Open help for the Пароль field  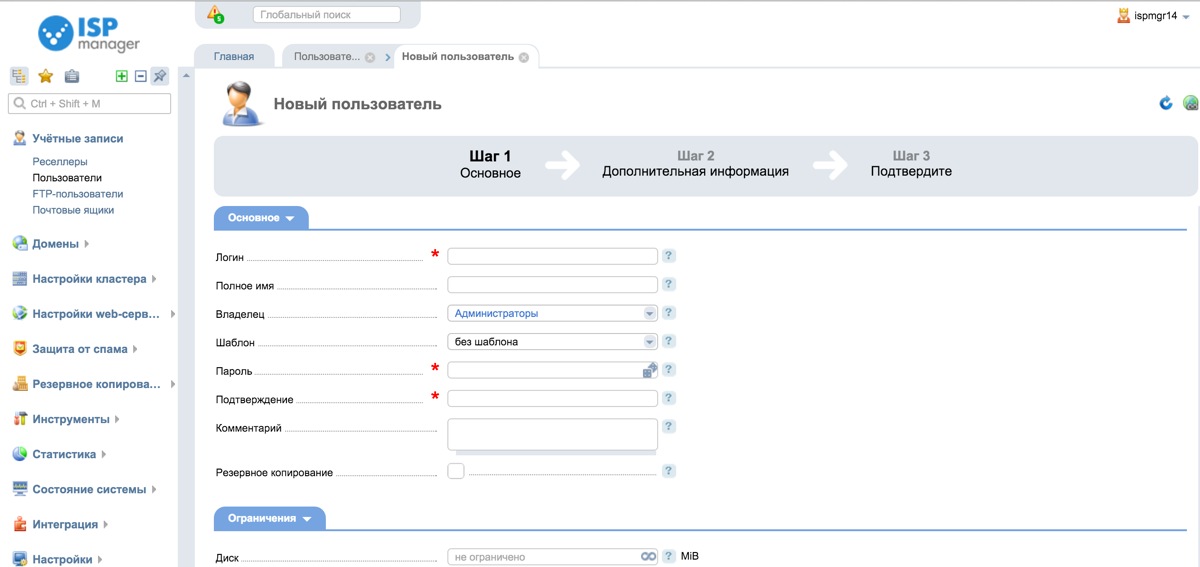tap(669, 370)
